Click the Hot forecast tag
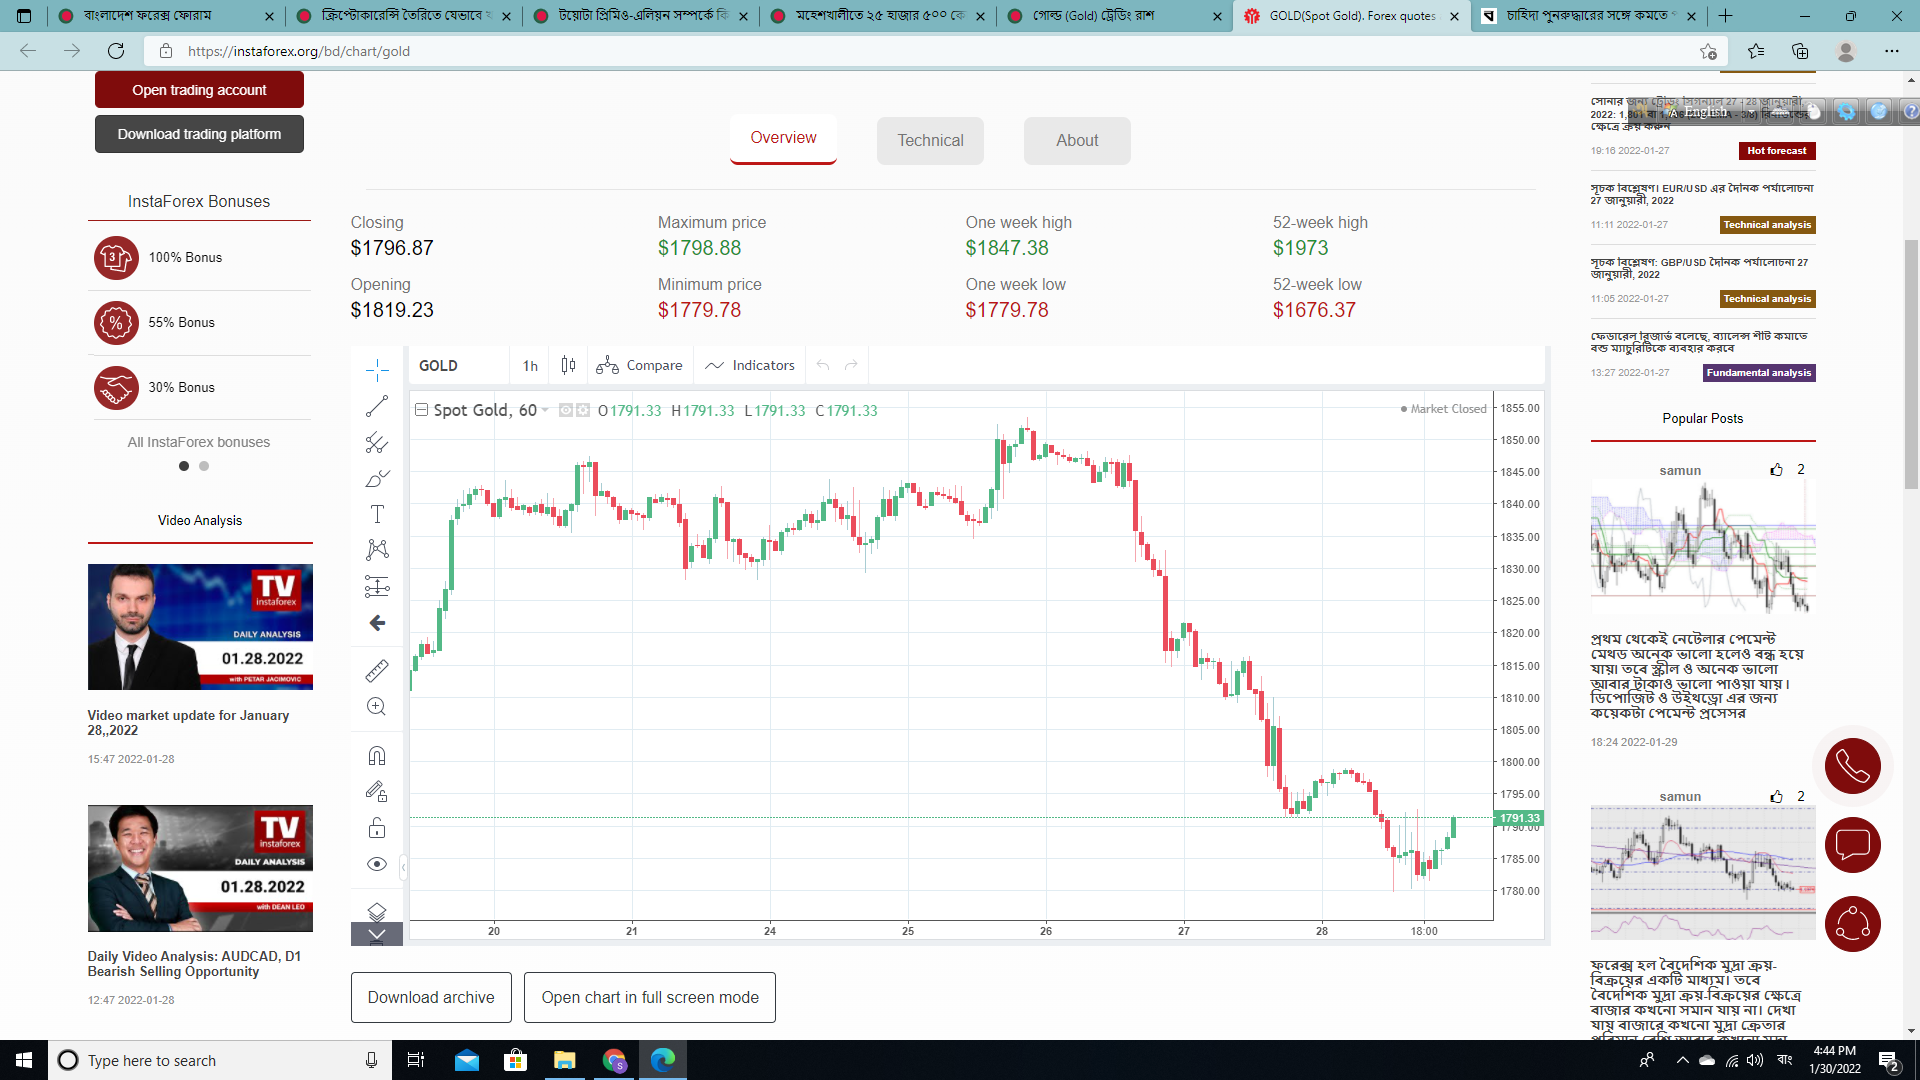 [1777, 151]
